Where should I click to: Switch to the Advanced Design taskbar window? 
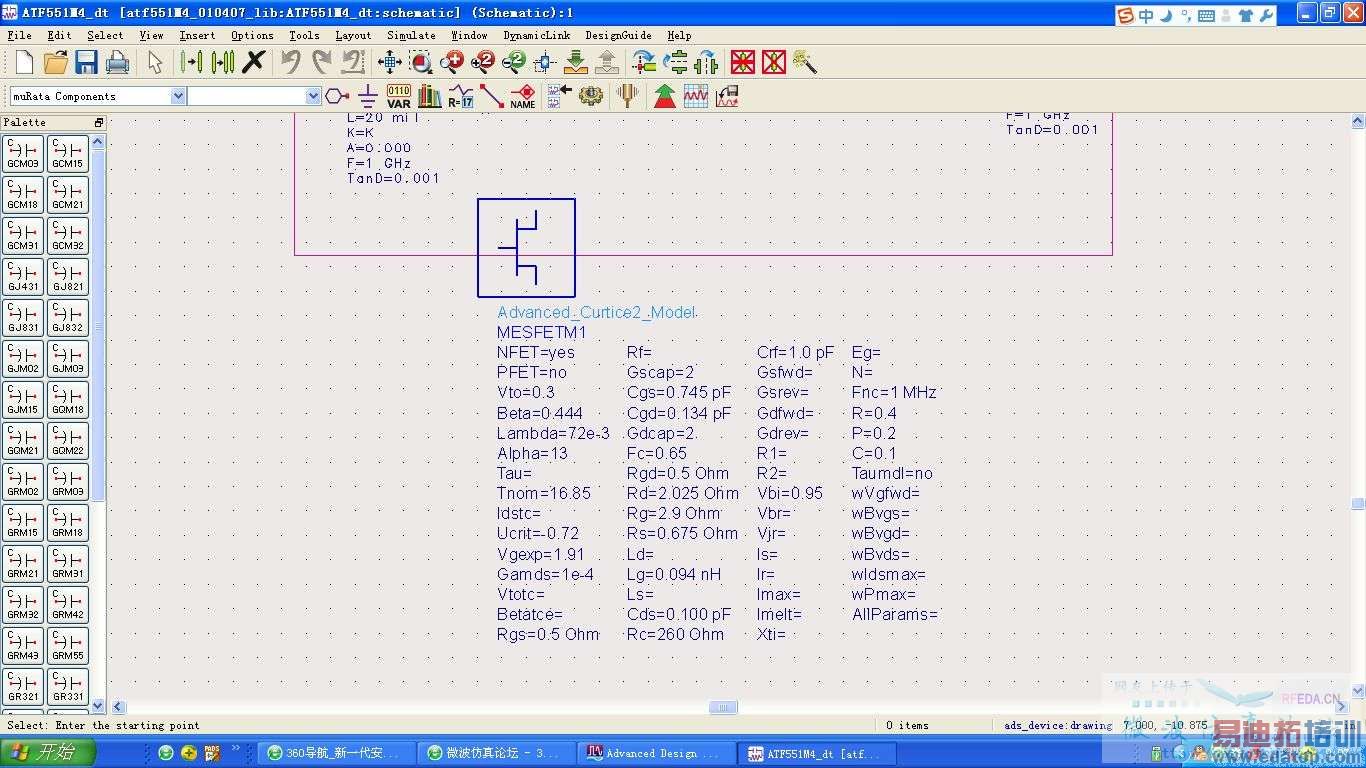coord(655,753)
